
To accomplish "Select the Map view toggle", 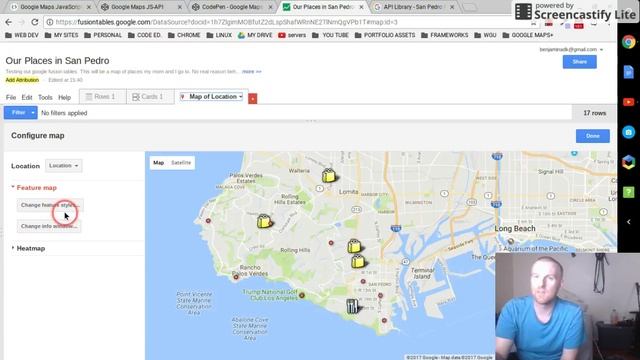I will [158, 162].
